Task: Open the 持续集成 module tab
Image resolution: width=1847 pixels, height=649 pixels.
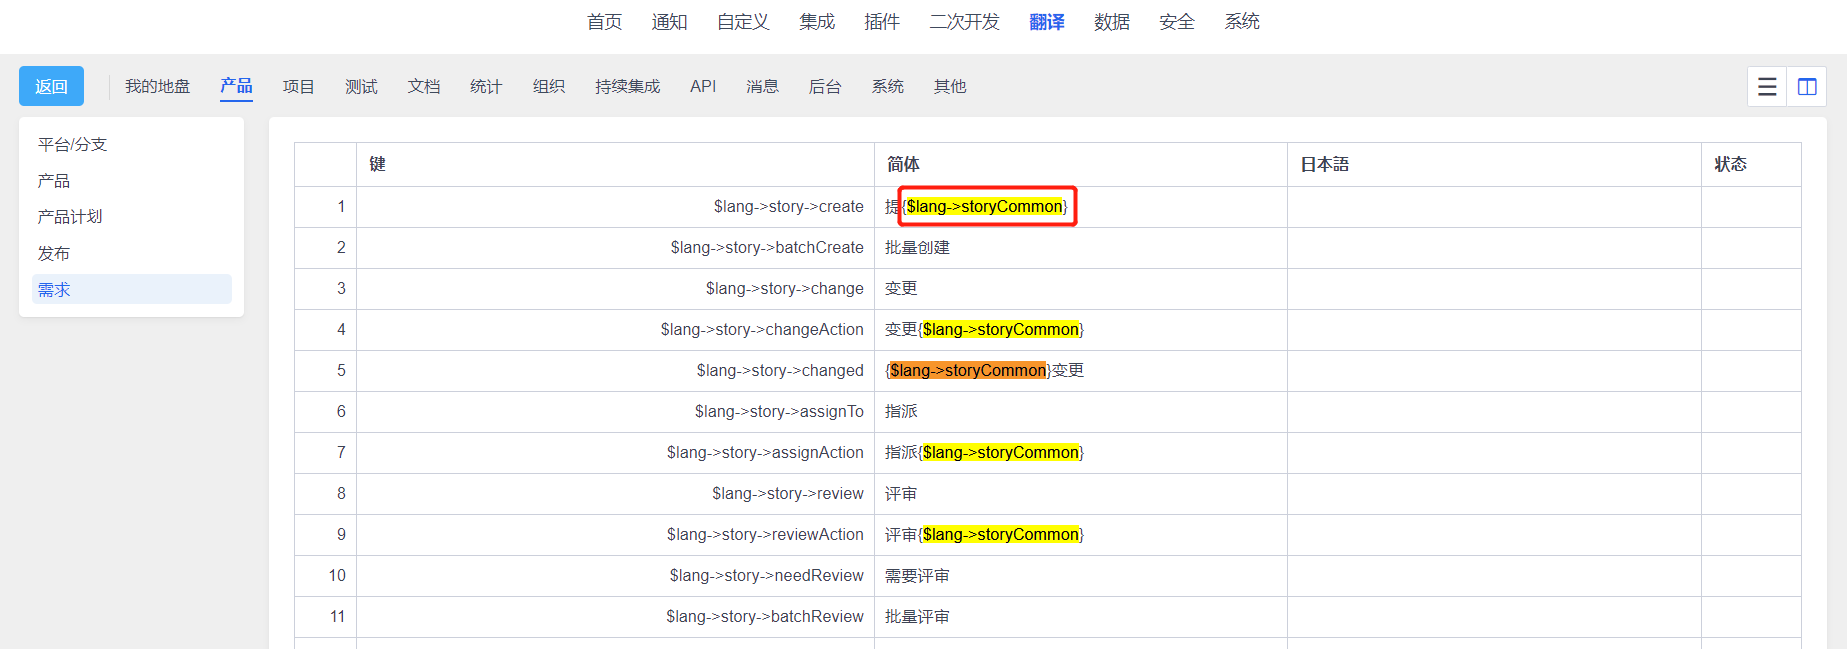Action: [x=627, y=87]
